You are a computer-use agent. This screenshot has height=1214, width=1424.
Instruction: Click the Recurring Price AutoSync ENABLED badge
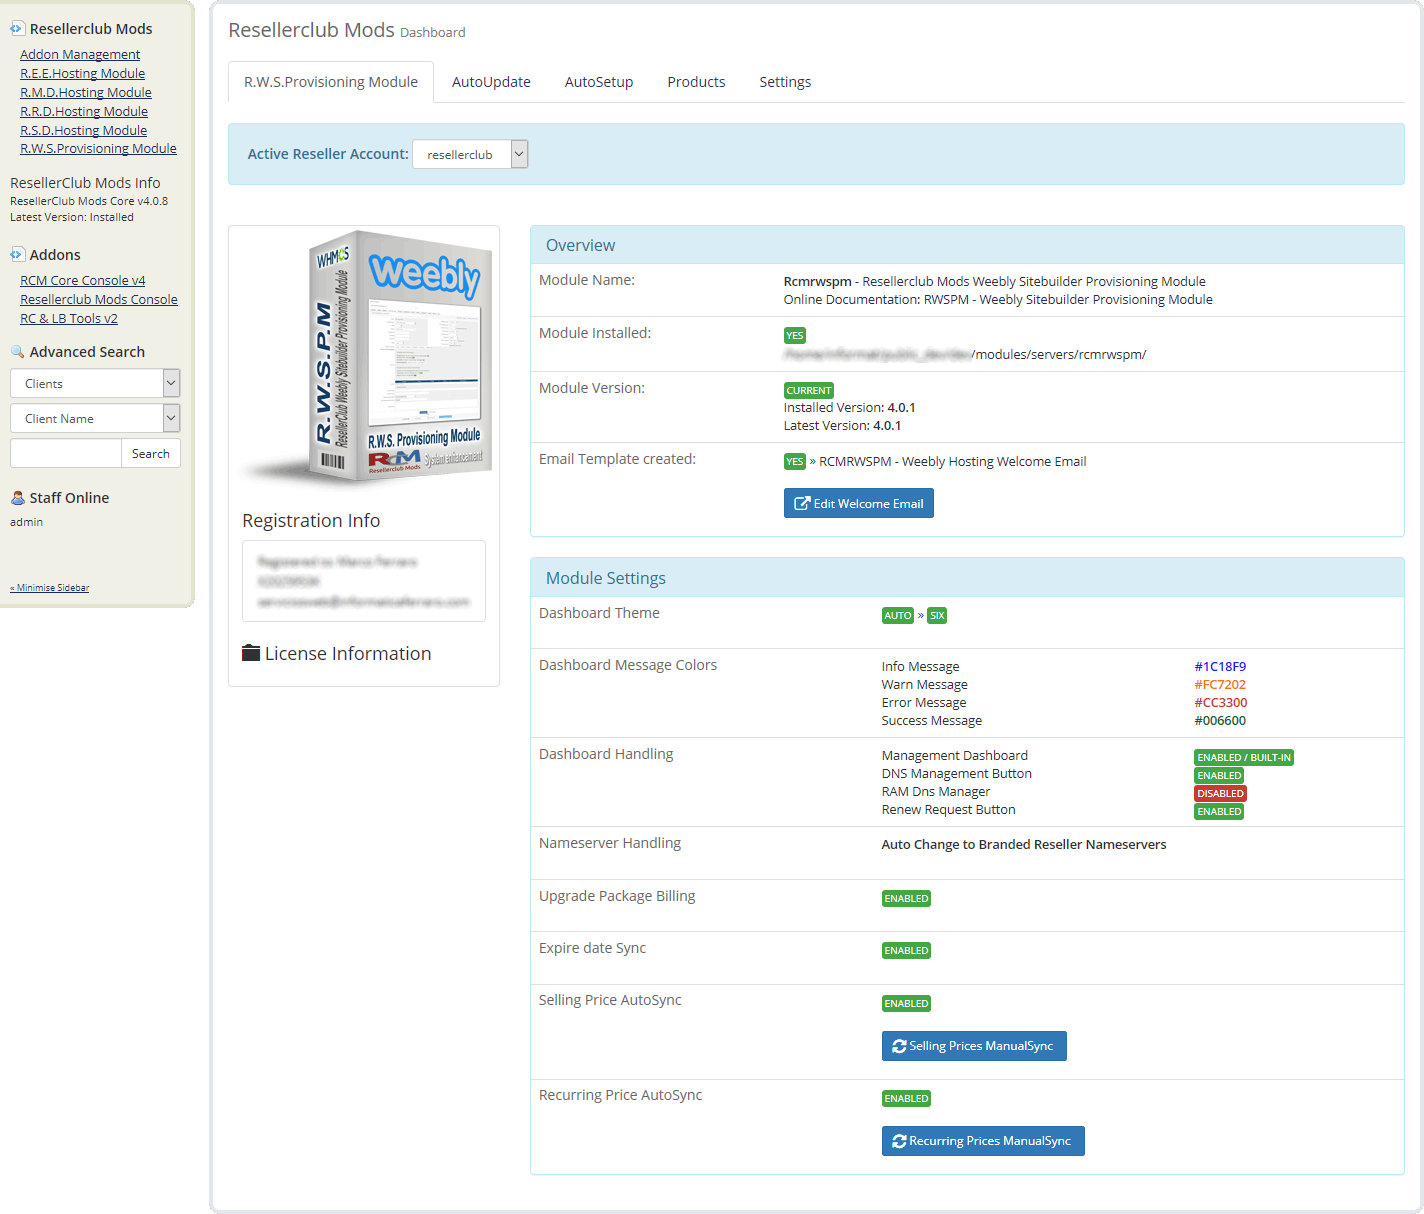(906, 1099)
